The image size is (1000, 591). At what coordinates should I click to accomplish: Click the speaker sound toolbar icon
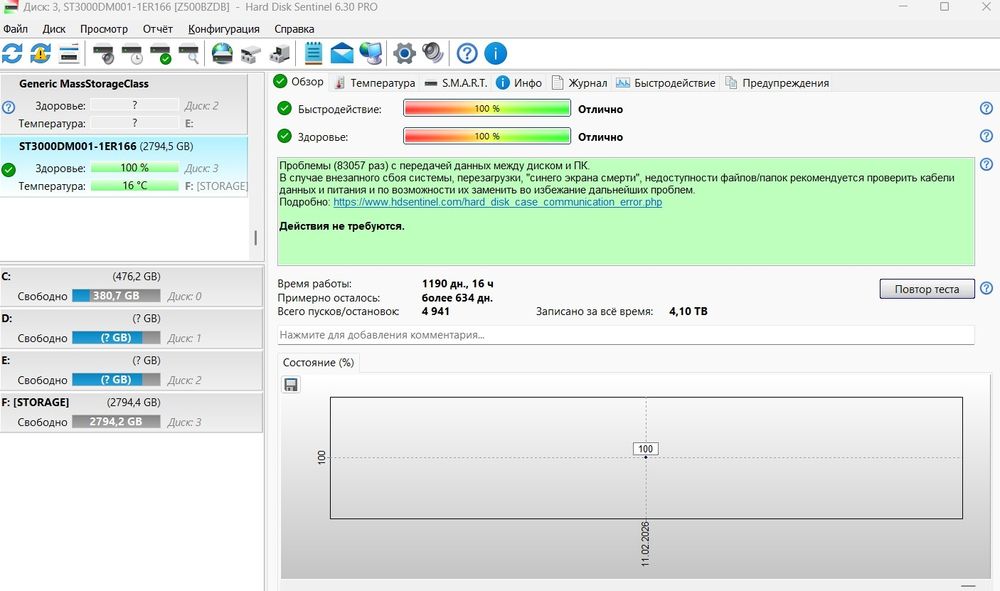[432, 54]
